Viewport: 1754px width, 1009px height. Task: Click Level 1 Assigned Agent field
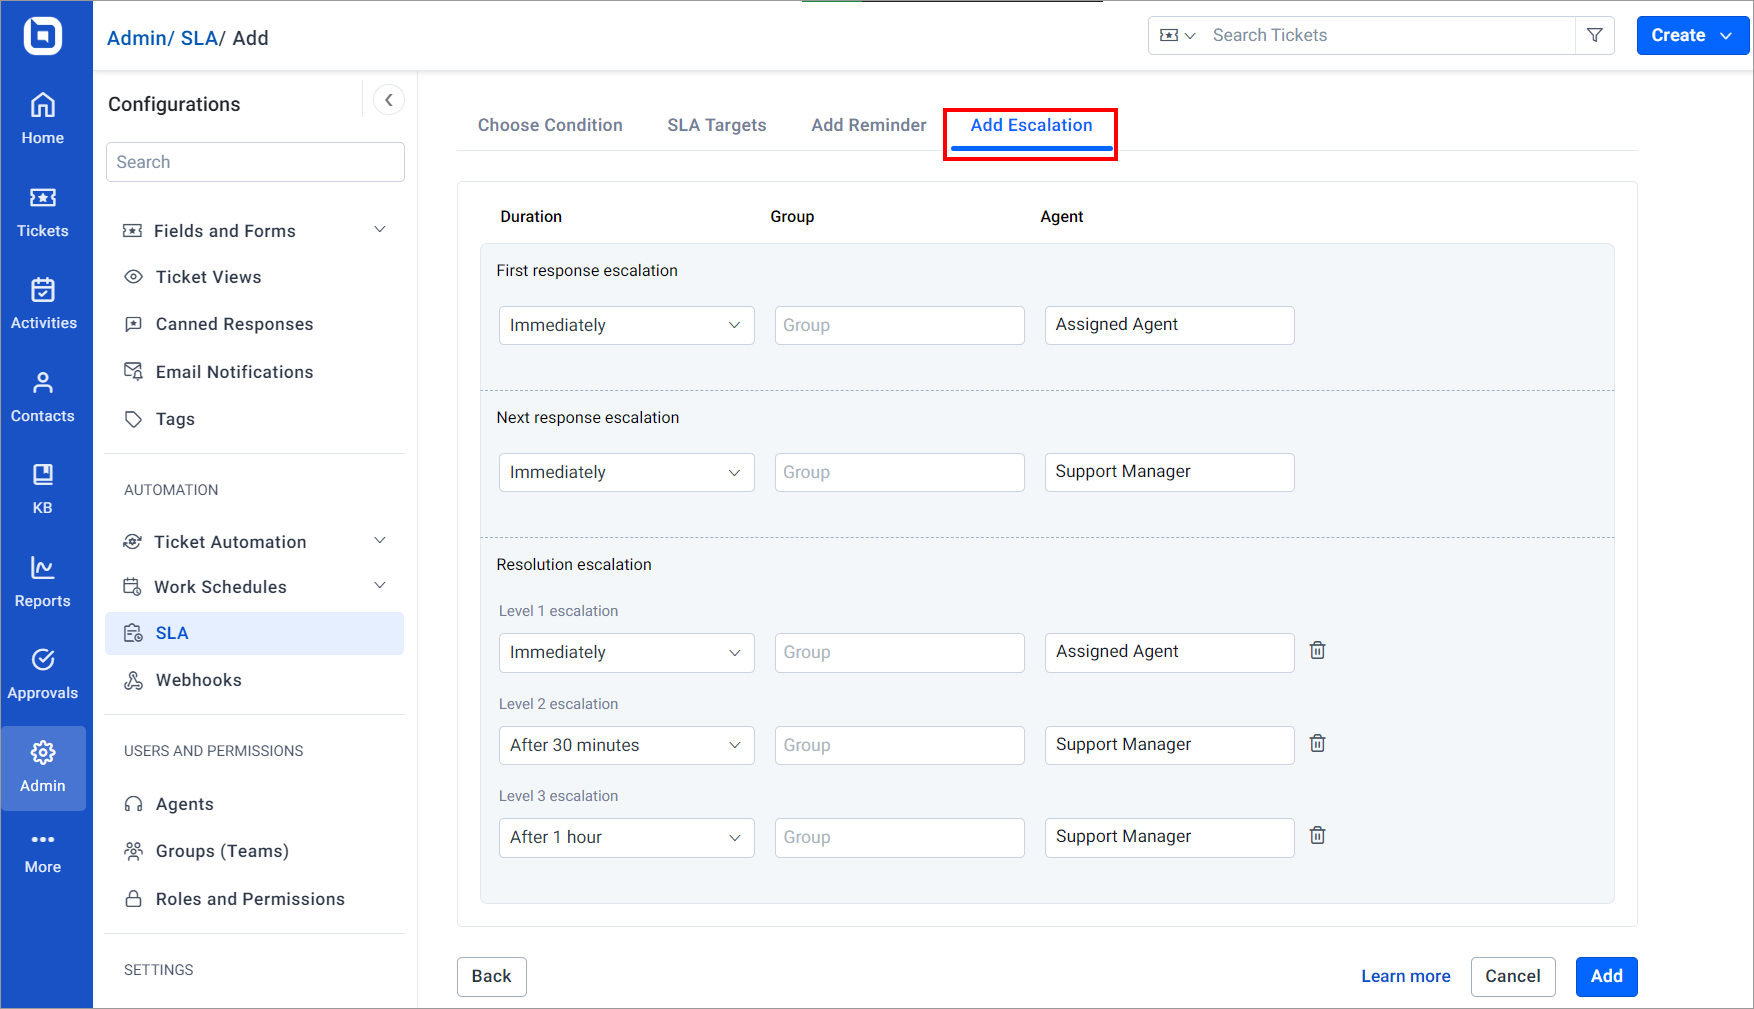[x=1170, y=652]
